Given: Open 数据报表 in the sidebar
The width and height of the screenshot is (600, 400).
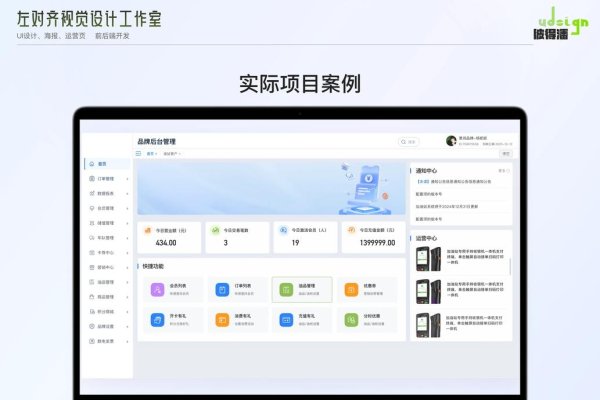Looking at the screenshot, I should click(x=108, y=193).
